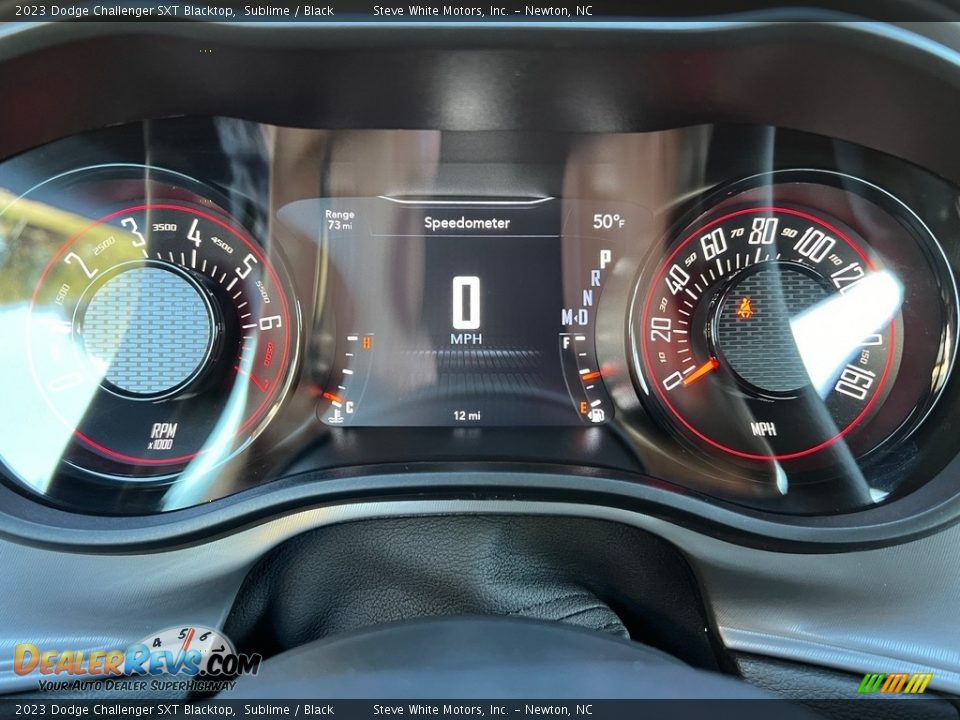The height and width of the screenshot is (720, 960).
Task: Click the RPM x1000 tachometer label
Action: tap(163, 436)
